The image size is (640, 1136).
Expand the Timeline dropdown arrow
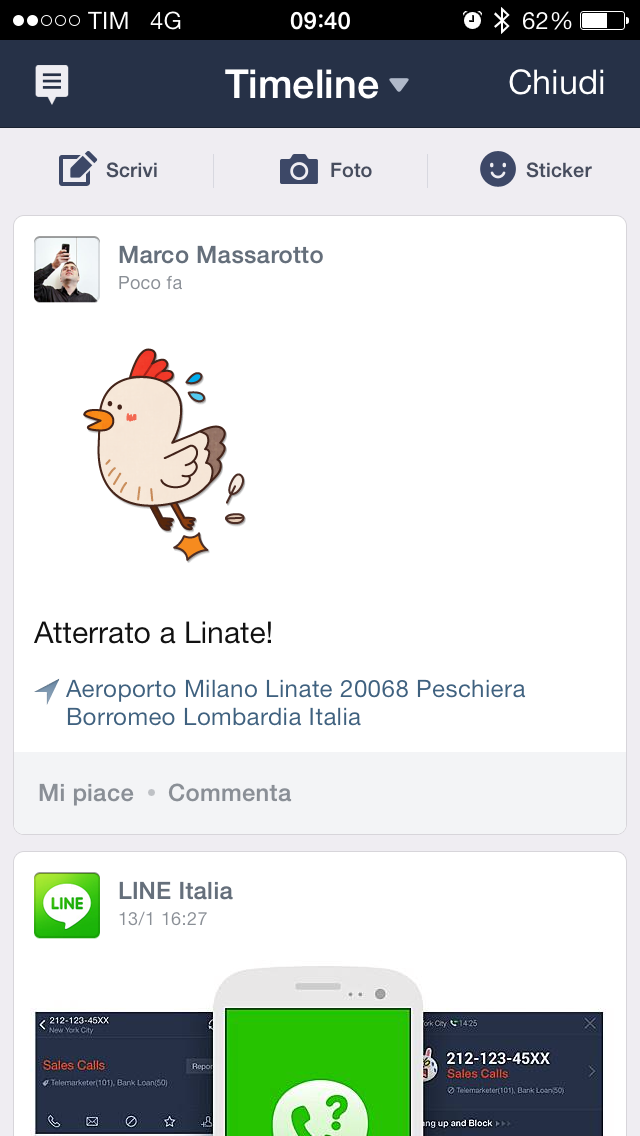[399, 85]
